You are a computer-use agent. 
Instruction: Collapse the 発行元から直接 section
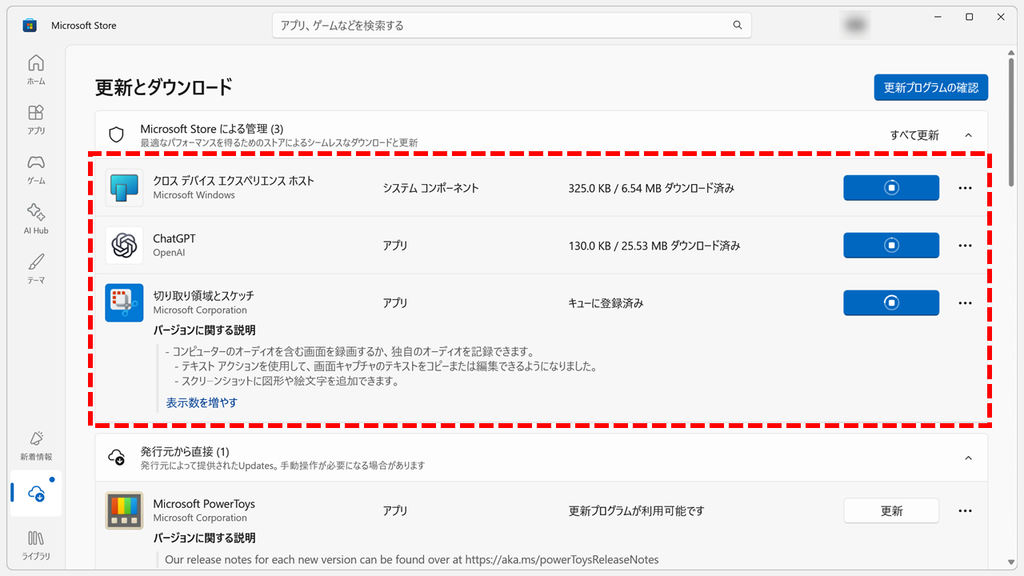(x=968, y=458)
